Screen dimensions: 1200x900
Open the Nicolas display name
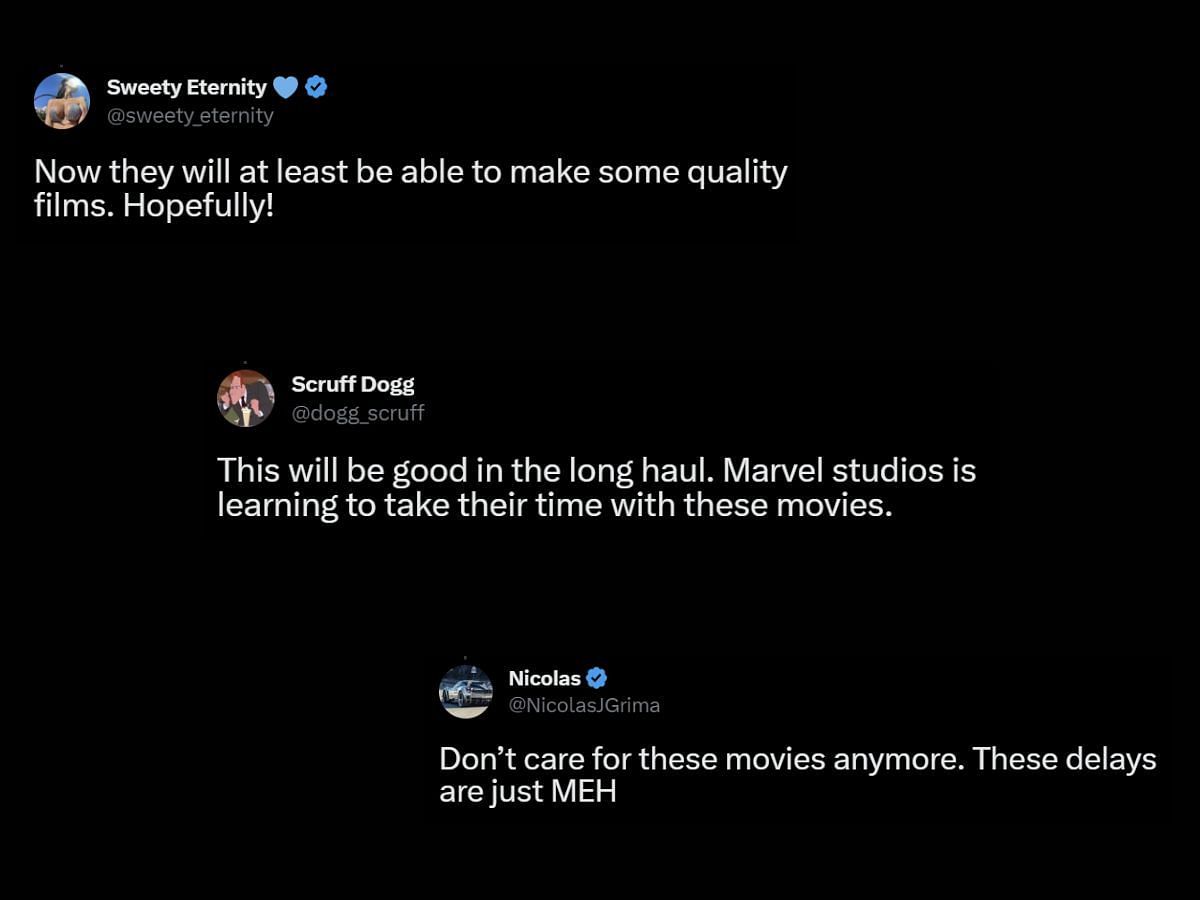coord(544,678)
